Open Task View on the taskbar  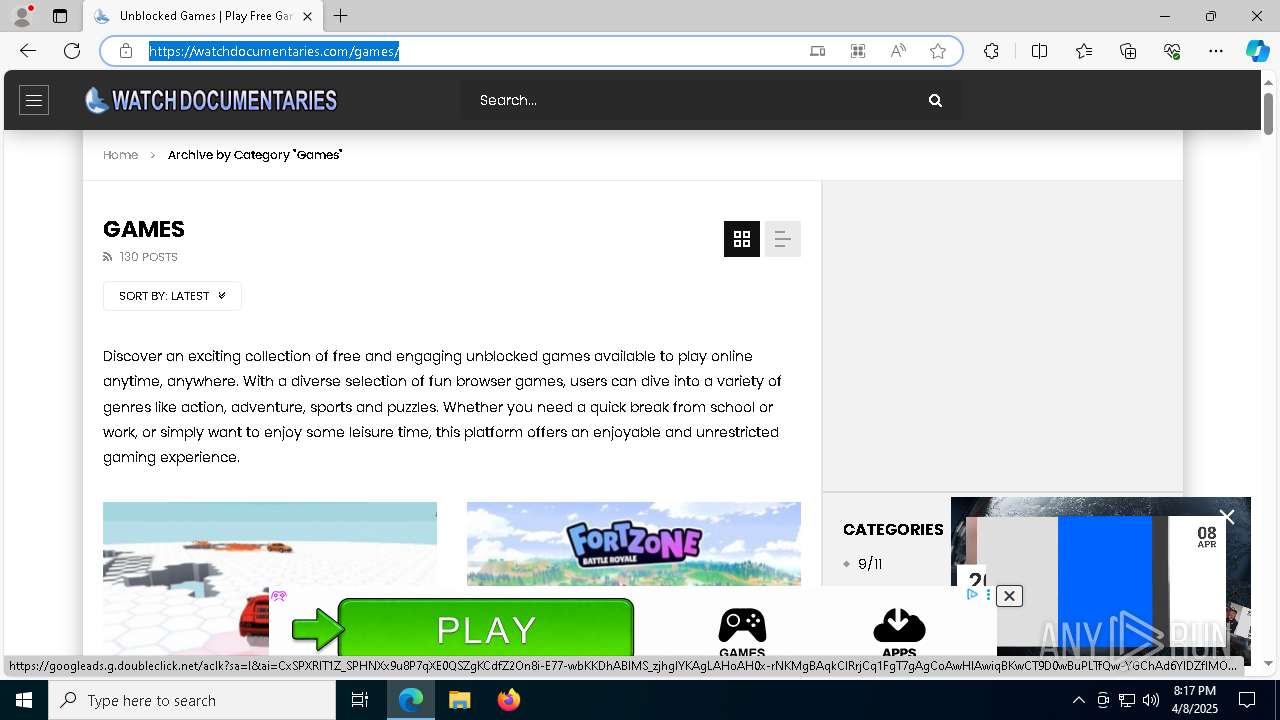[x=360, y=700]
